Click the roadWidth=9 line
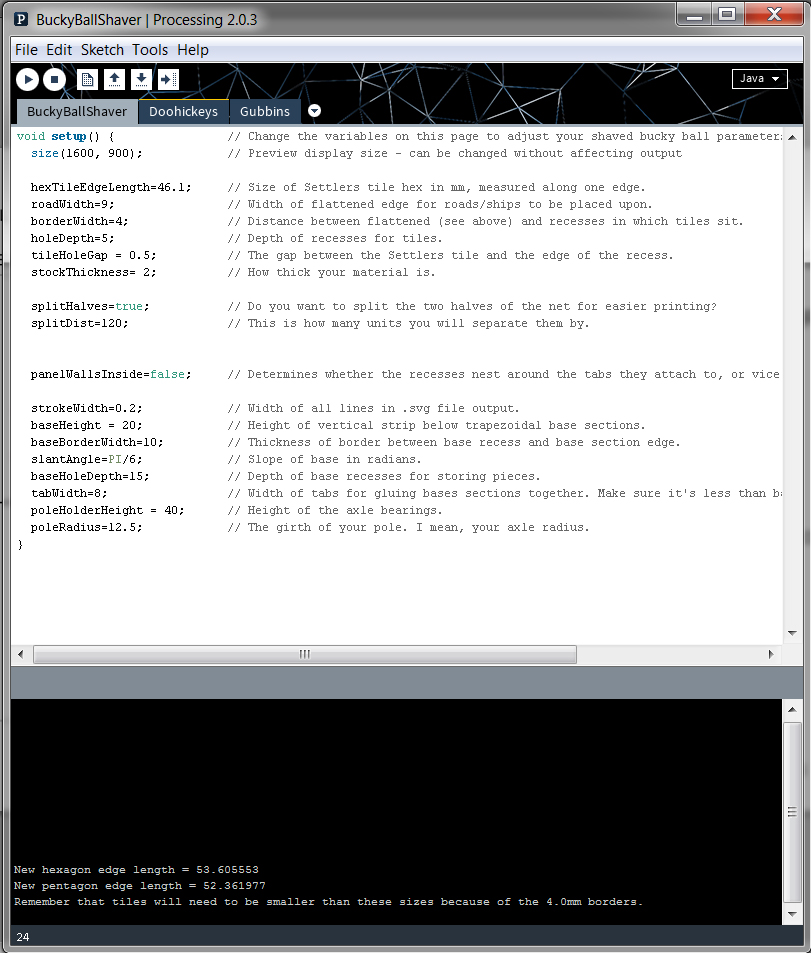Viewport: 811px width, 953px height. tap(72, 204)
